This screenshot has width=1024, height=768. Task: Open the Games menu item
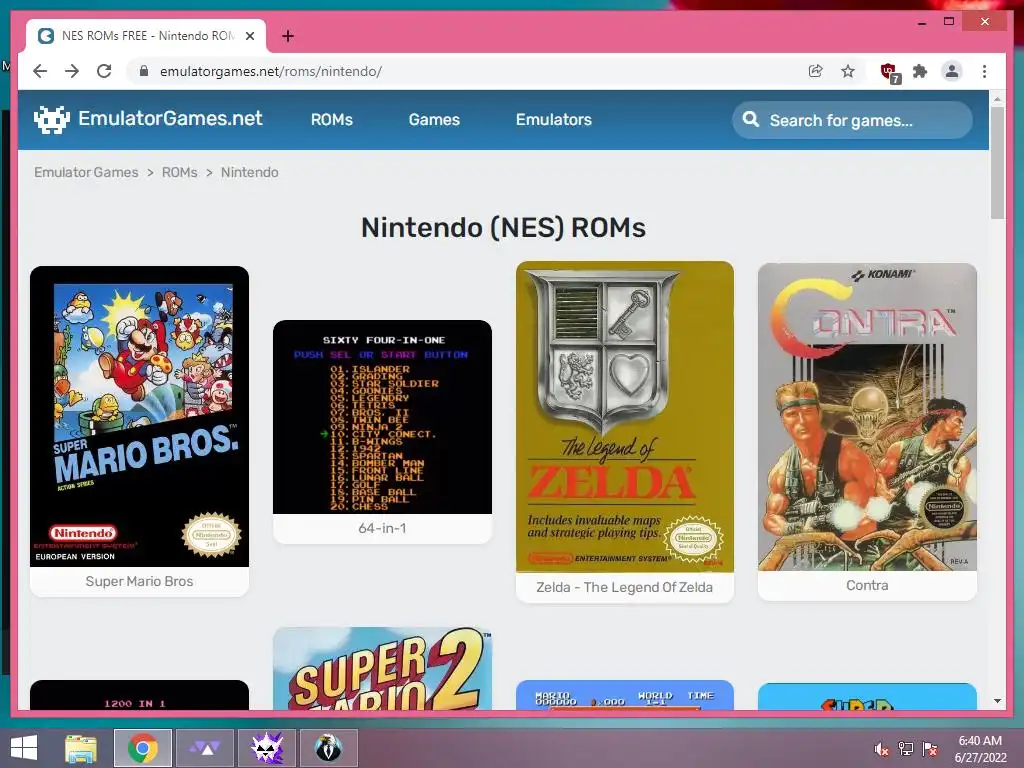pos(434,120)
